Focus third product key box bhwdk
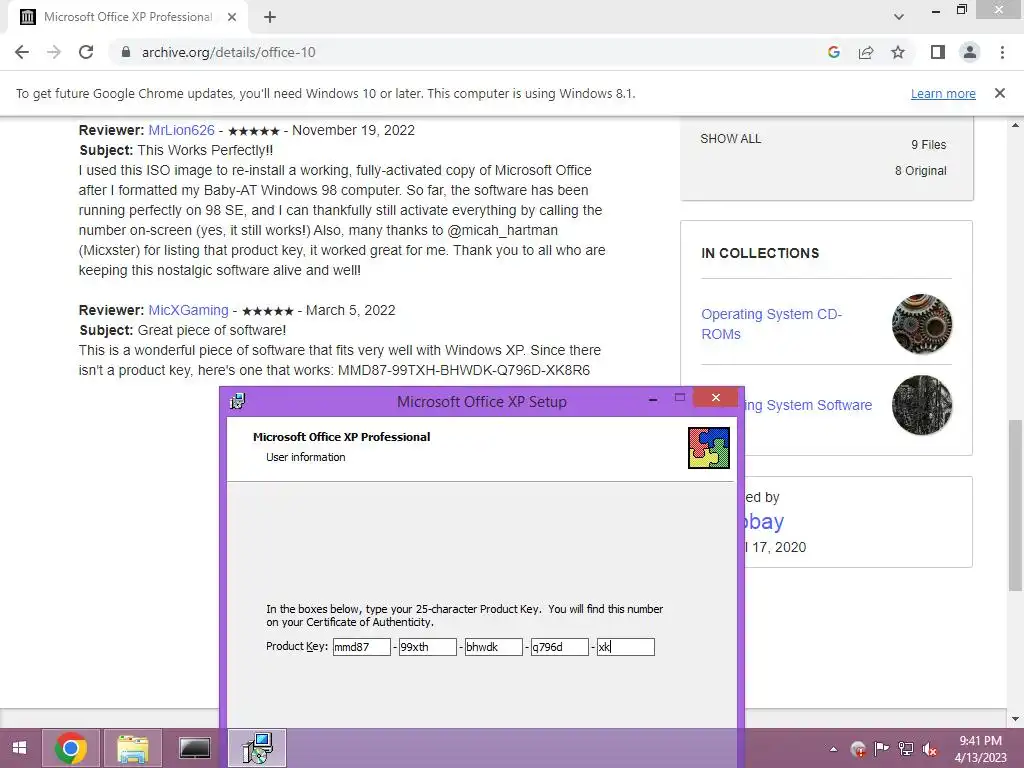The image size is (1024, 768). click(494, 647)
